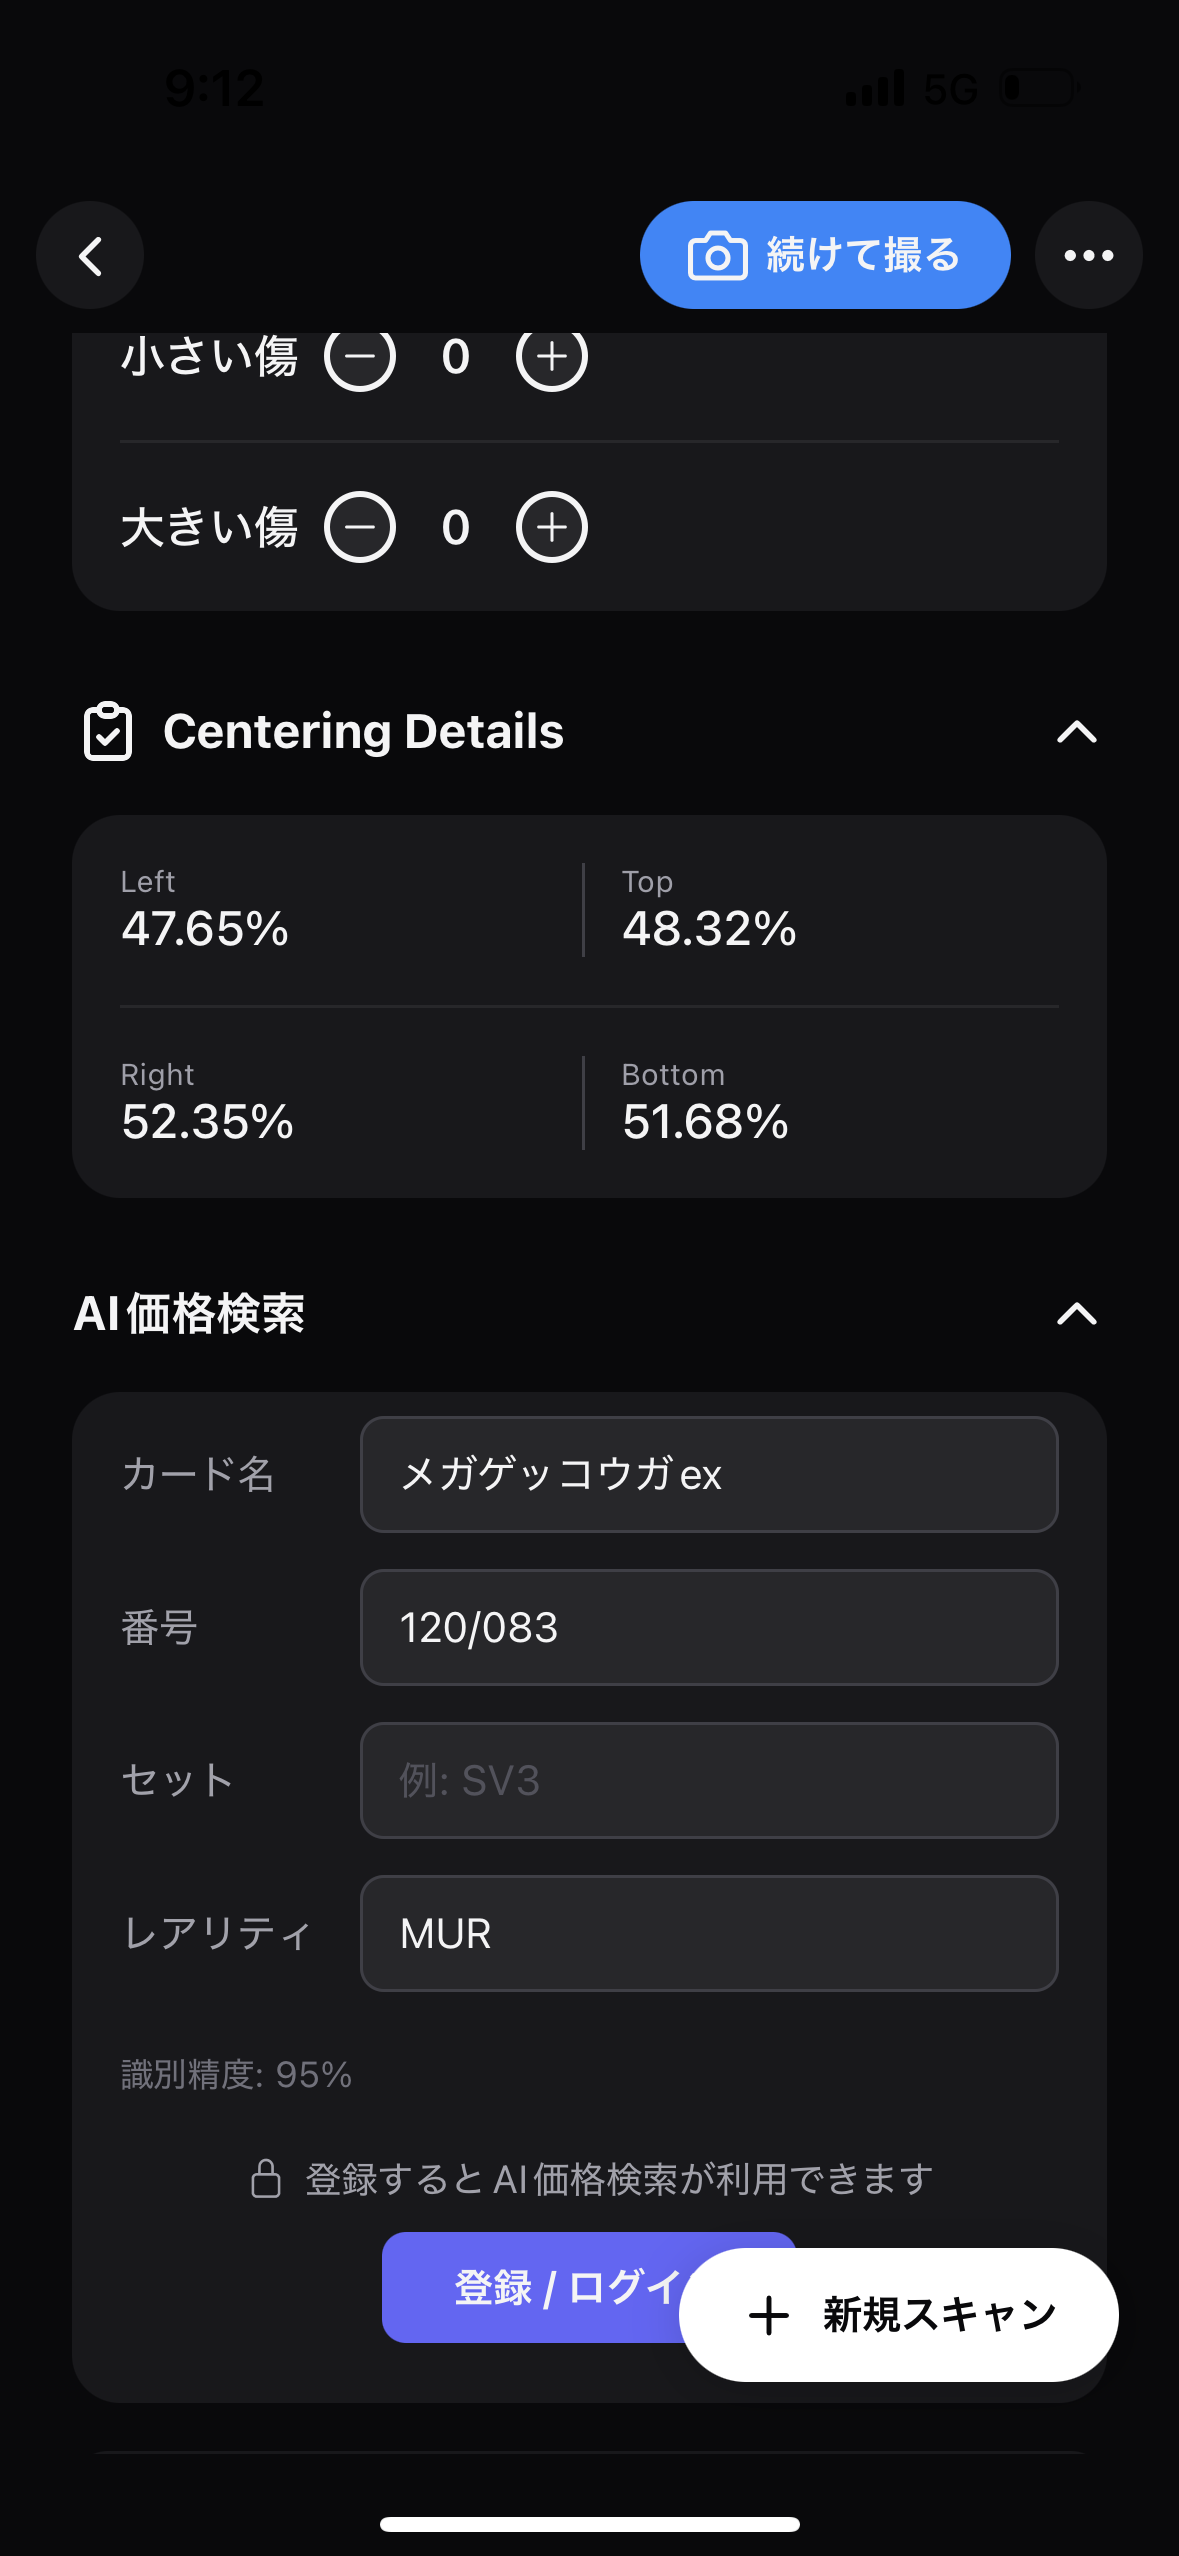The height and width of the screenshot is (2556, 1179).
Task: Tap the back arrow button
Action: point(90,256)
